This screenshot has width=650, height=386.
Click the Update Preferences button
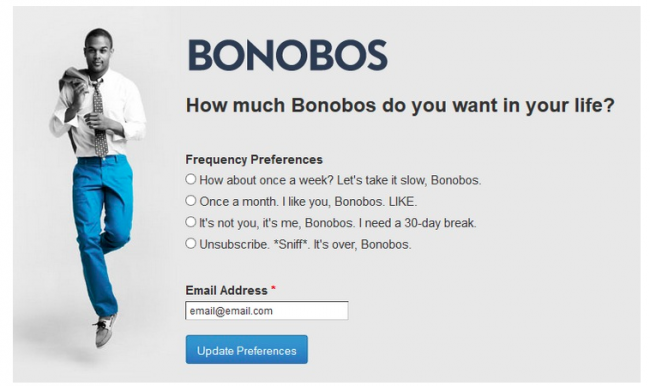(x=247, y=350)
